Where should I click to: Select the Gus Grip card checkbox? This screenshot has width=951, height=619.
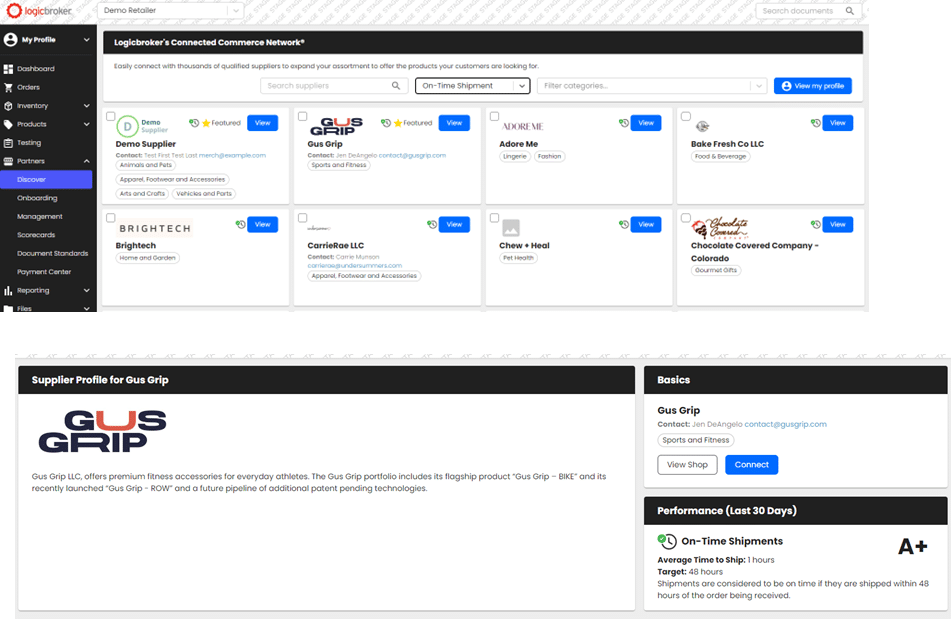click(303, 116)
